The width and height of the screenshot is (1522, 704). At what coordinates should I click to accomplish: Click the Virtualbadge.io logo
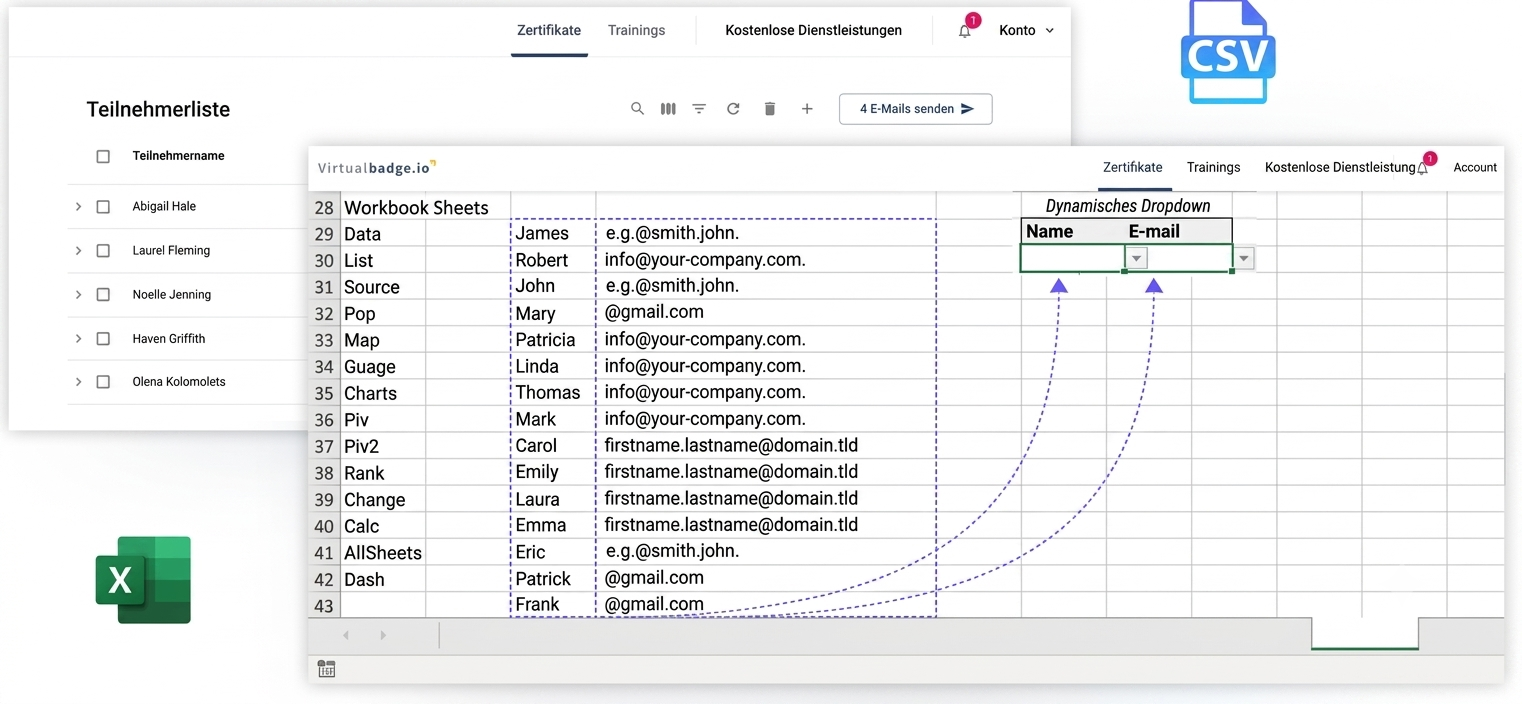pos(377,168)
